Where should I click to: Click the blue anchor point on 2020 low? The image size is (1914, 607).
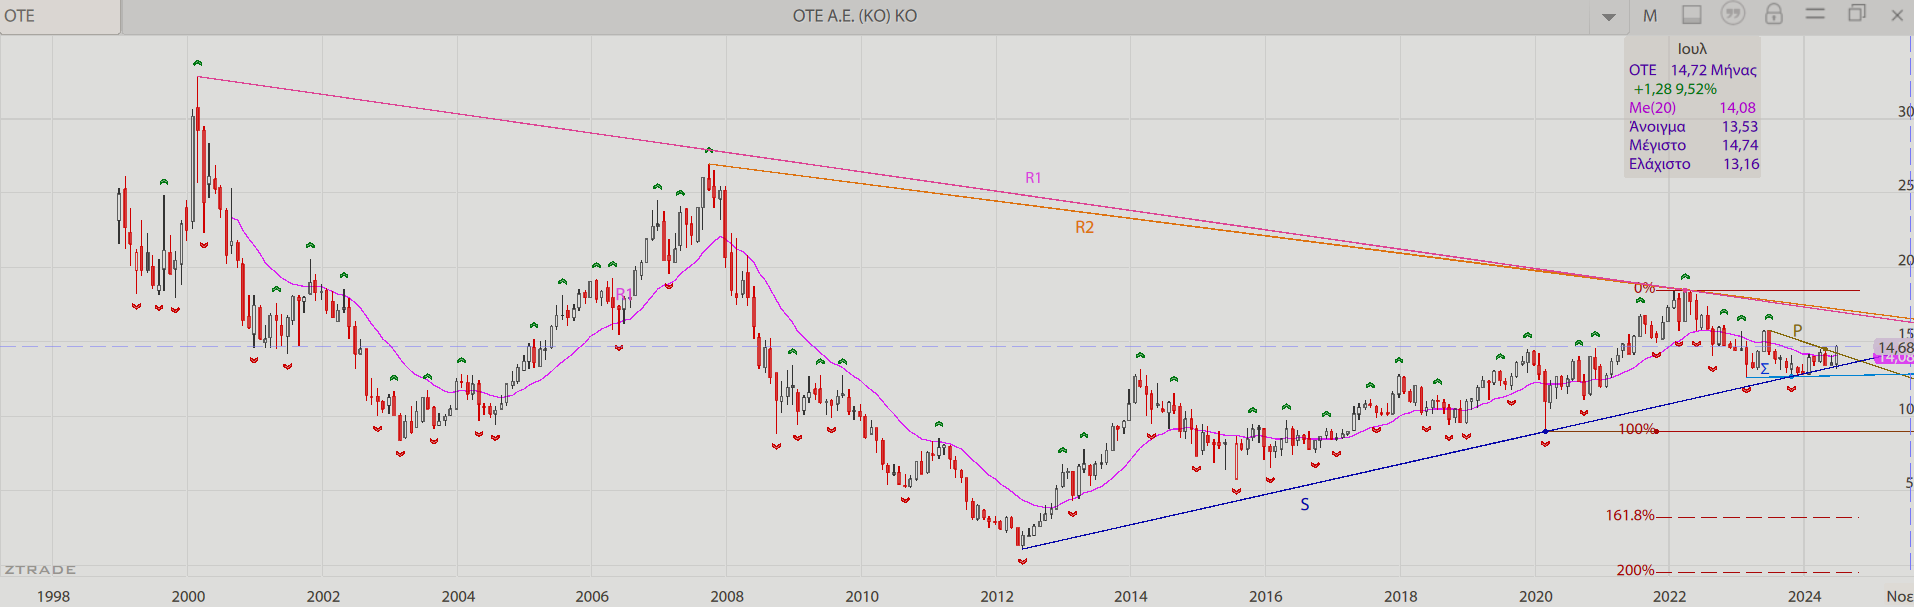pyautogui.click(x=1546, y=431)
